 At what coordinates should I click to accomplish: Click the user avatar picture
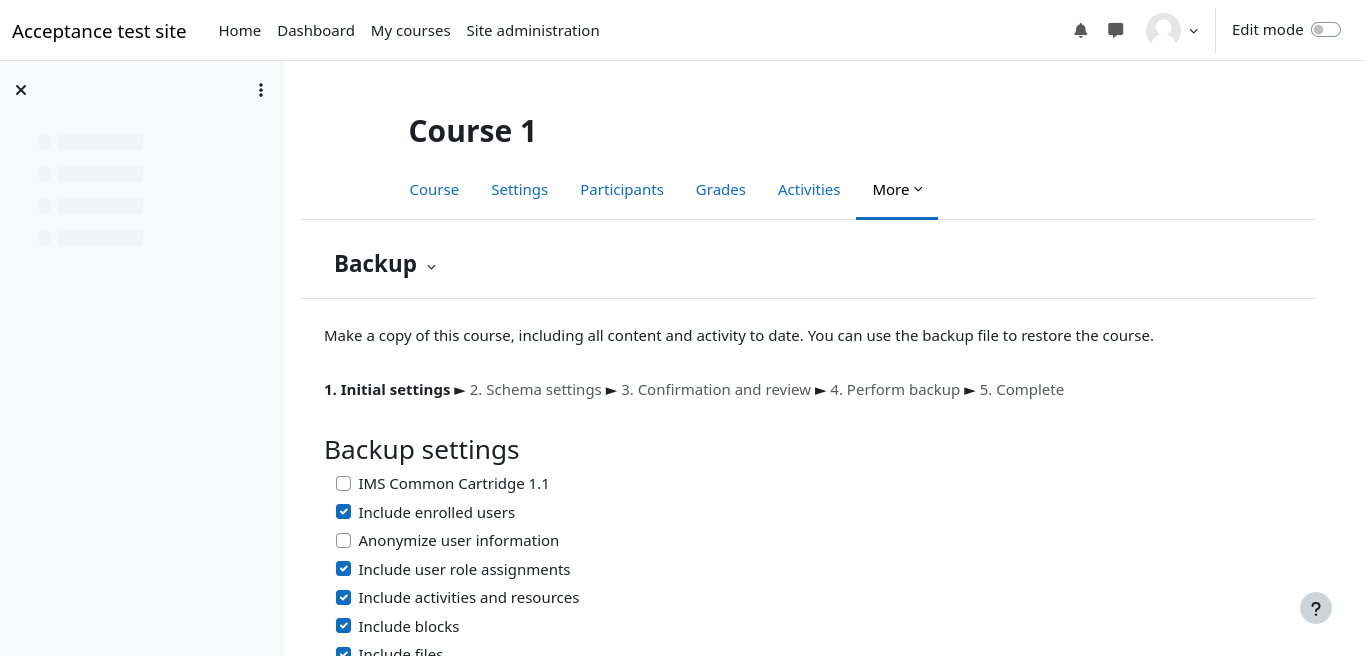tap(1163, 30)
